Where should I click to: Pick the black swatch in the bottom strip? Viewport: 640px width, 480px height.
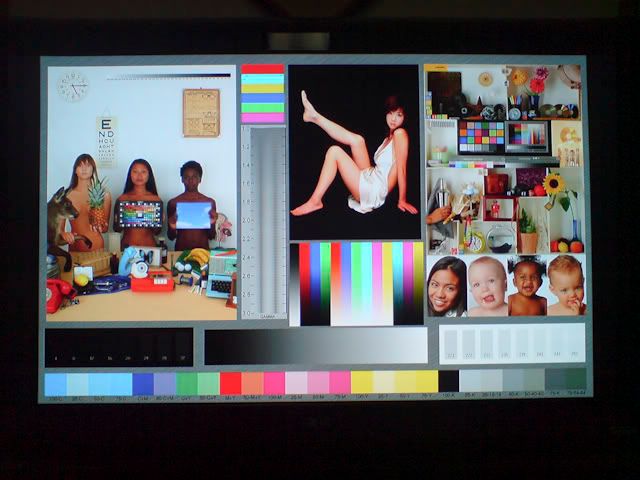[x=449, y=382]
